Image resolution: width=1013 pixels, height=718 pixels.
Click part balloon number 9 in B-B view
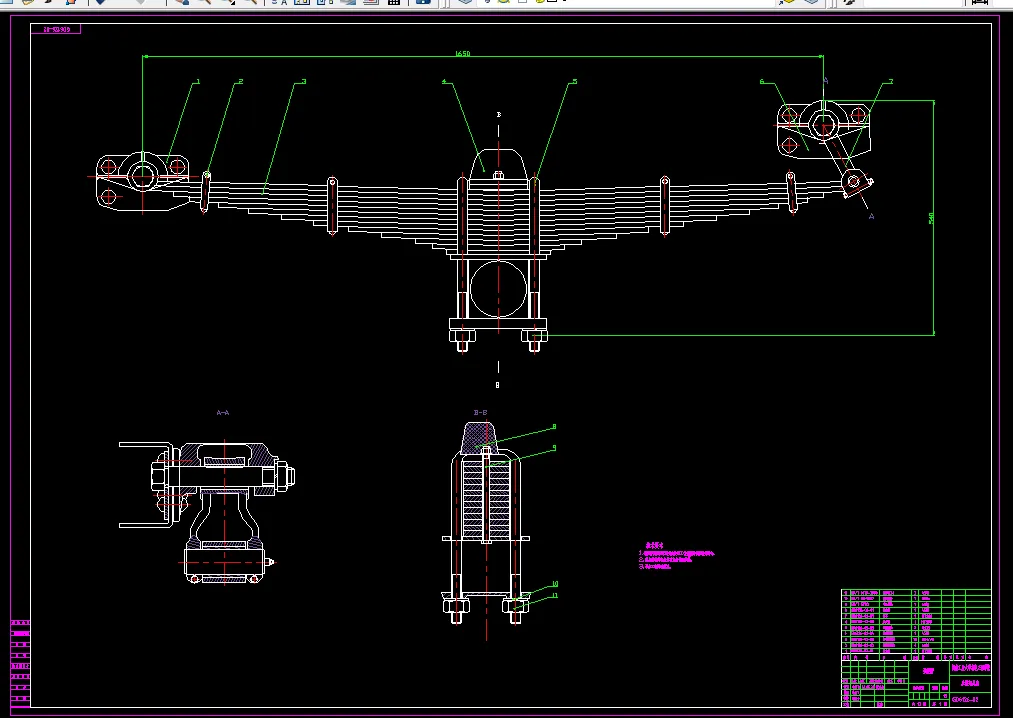[x=554, y=447]
